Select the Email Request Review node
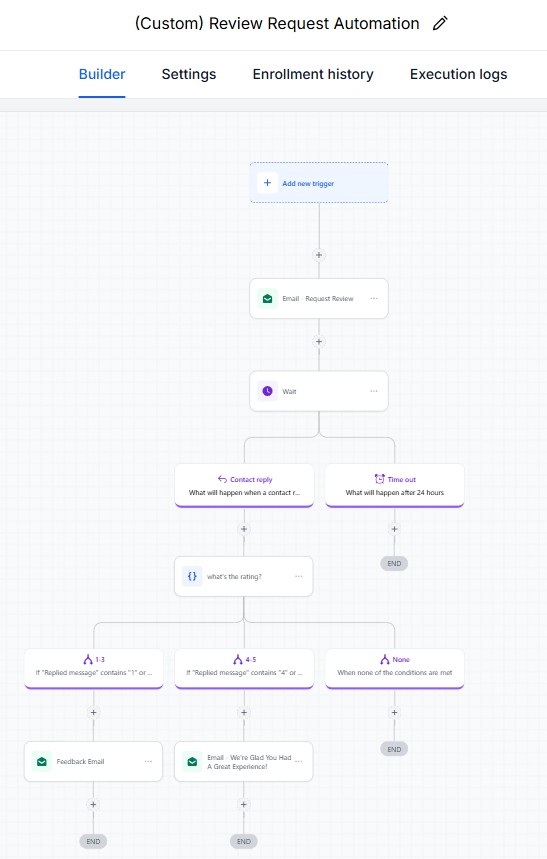 [319, 299]
